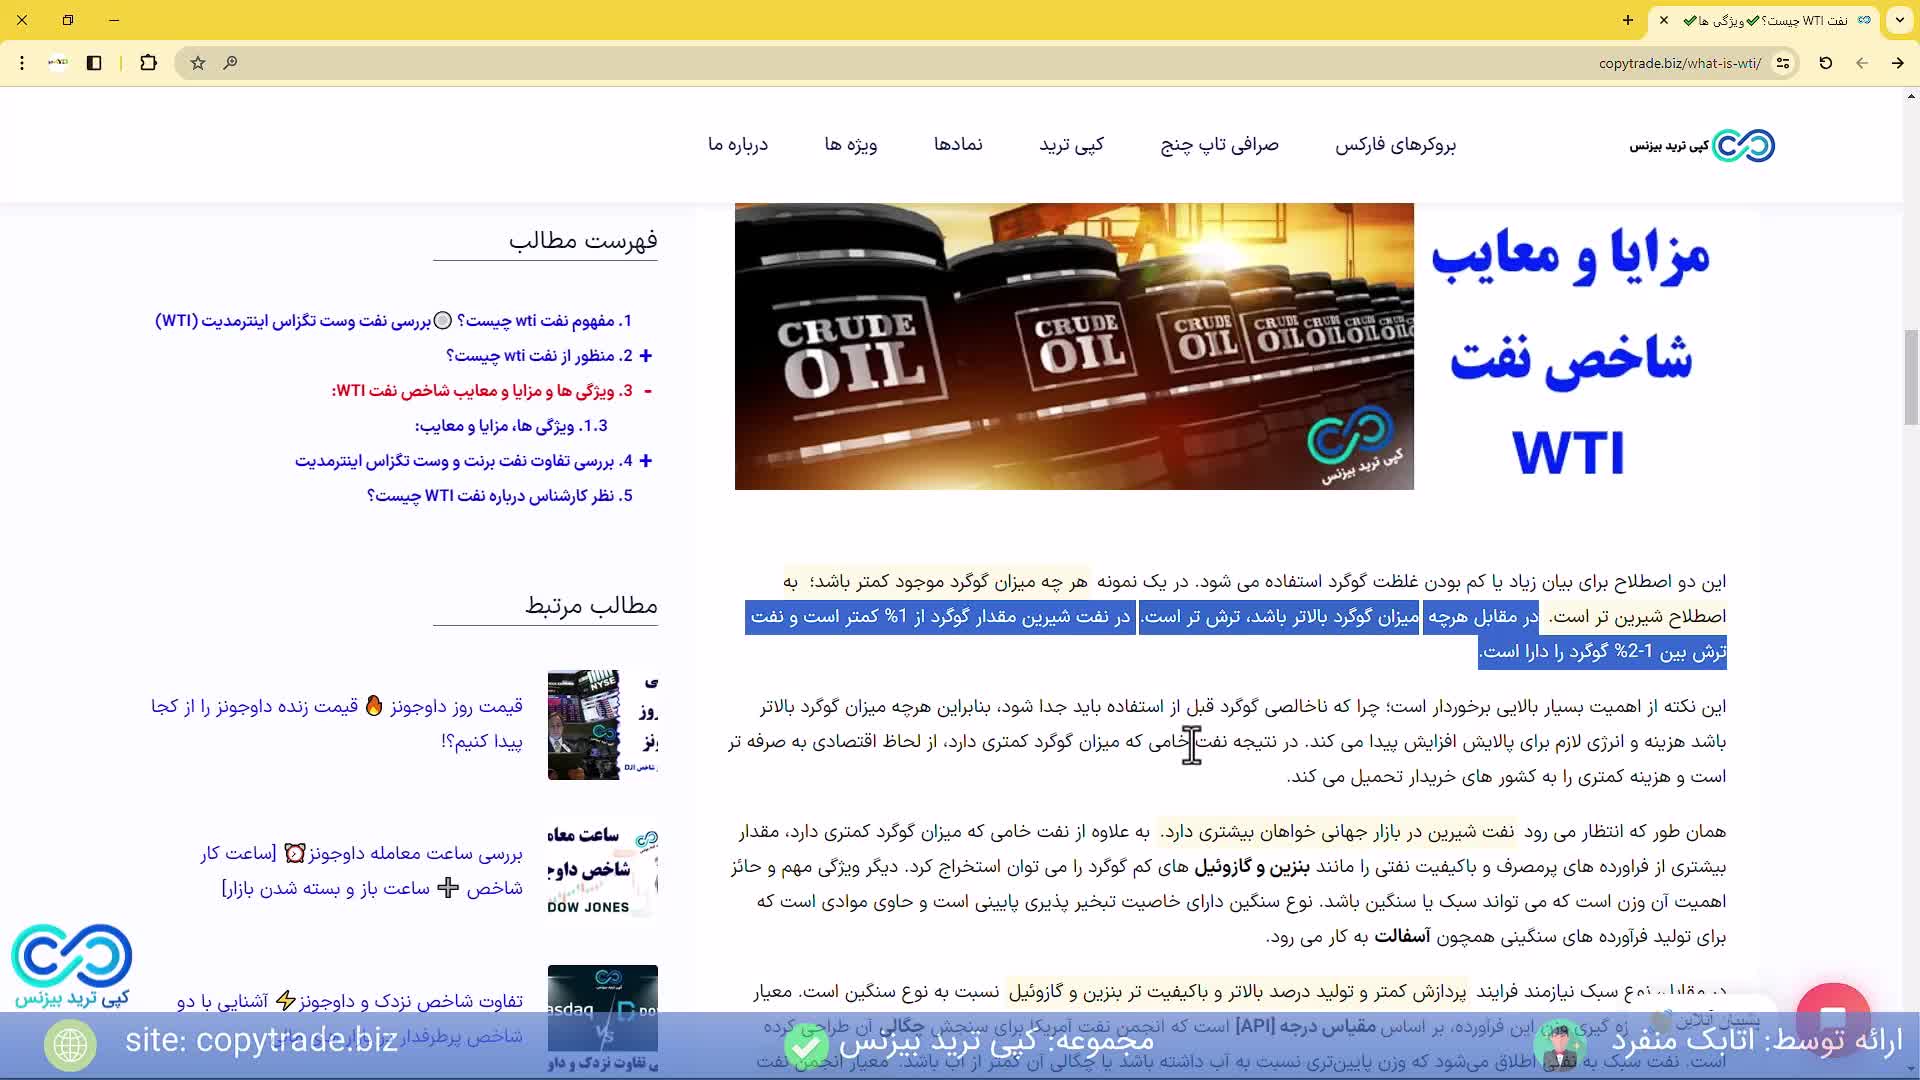The image size is (1920, 1080).
Task: Open table of contents link 5 about expert opinion
Action: (499, 496)
